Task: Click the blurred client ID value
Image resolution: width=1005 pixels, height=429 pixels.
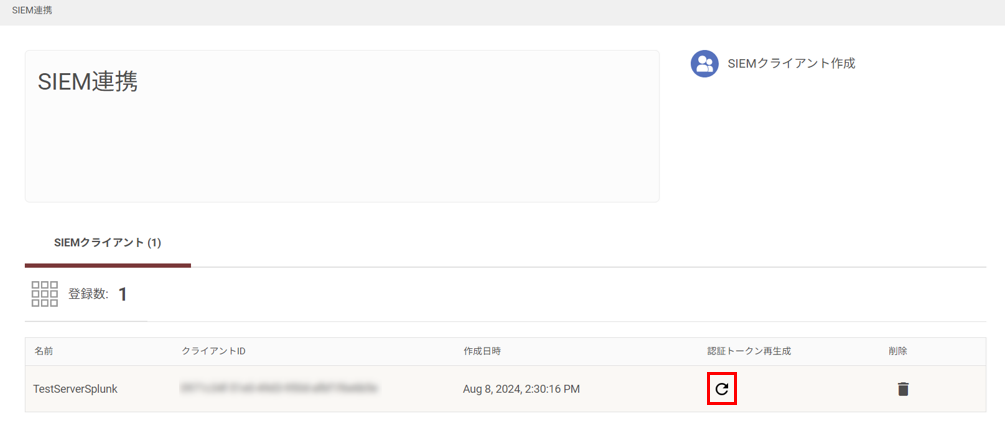Action: (278, 388)
